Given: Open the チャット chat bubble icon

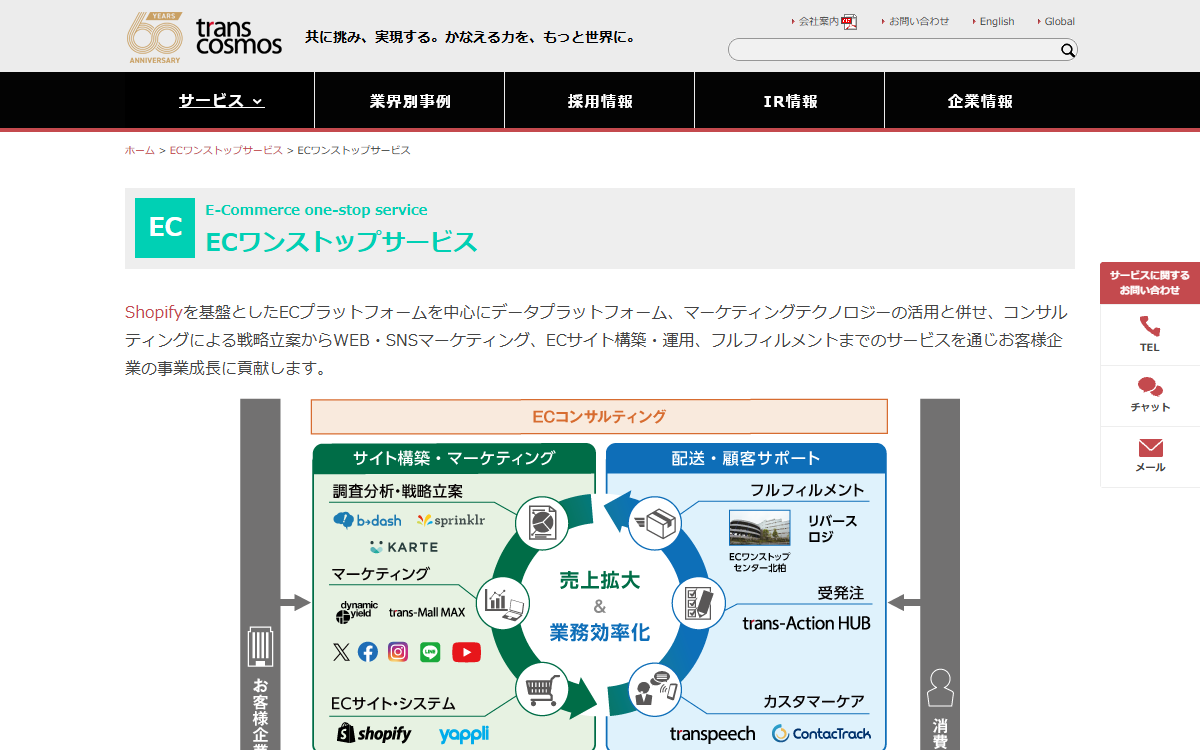Looking at the screenshot, I should [1150, 387].
